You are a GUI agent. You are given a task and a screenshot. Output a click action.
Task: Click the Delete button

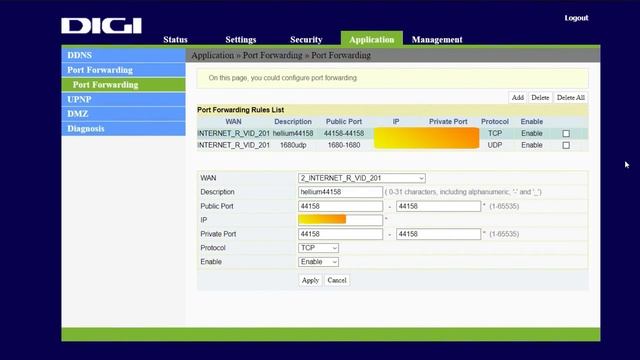540,98
